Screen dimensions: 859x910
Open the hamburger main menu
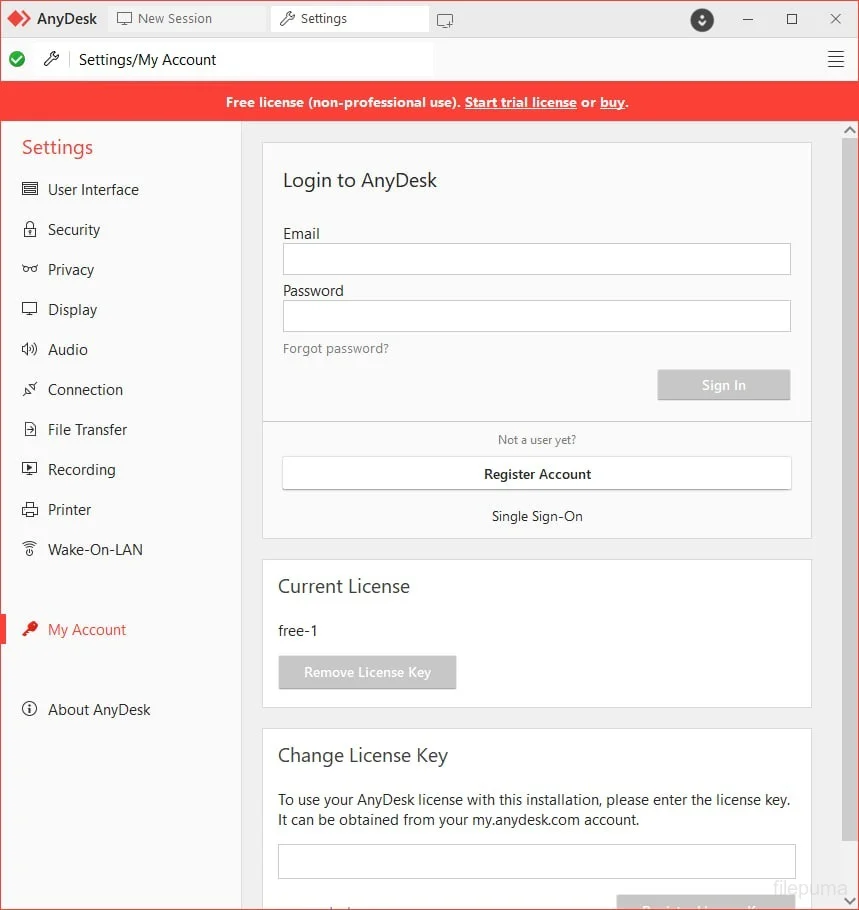835,59
